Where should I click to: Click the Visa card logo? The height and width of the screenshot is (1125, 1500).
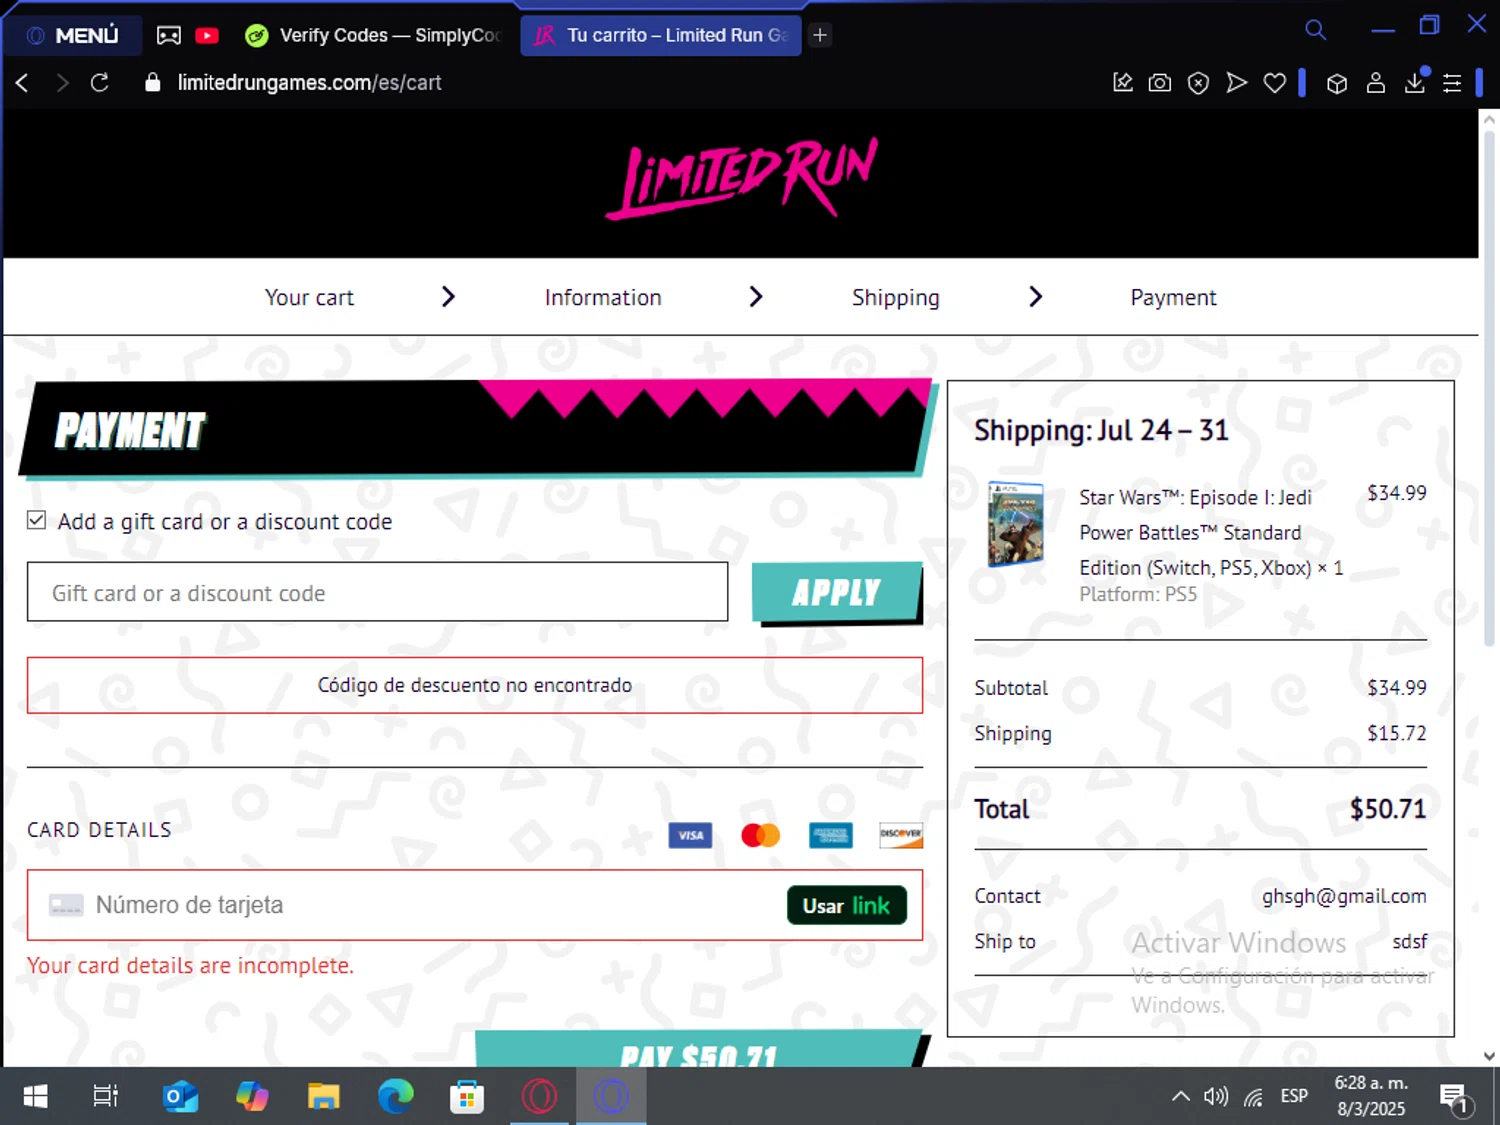click(x=690, y=835)
